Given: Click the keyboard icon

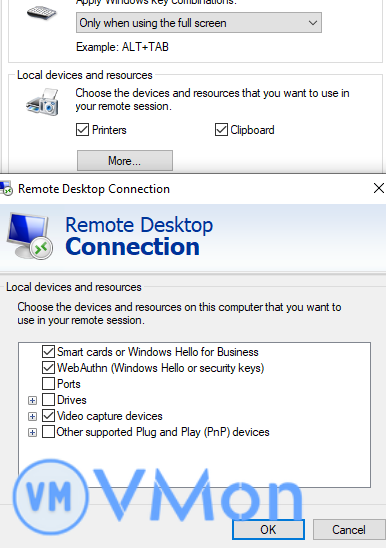Looking at the screenshot, I should (42, 13).
